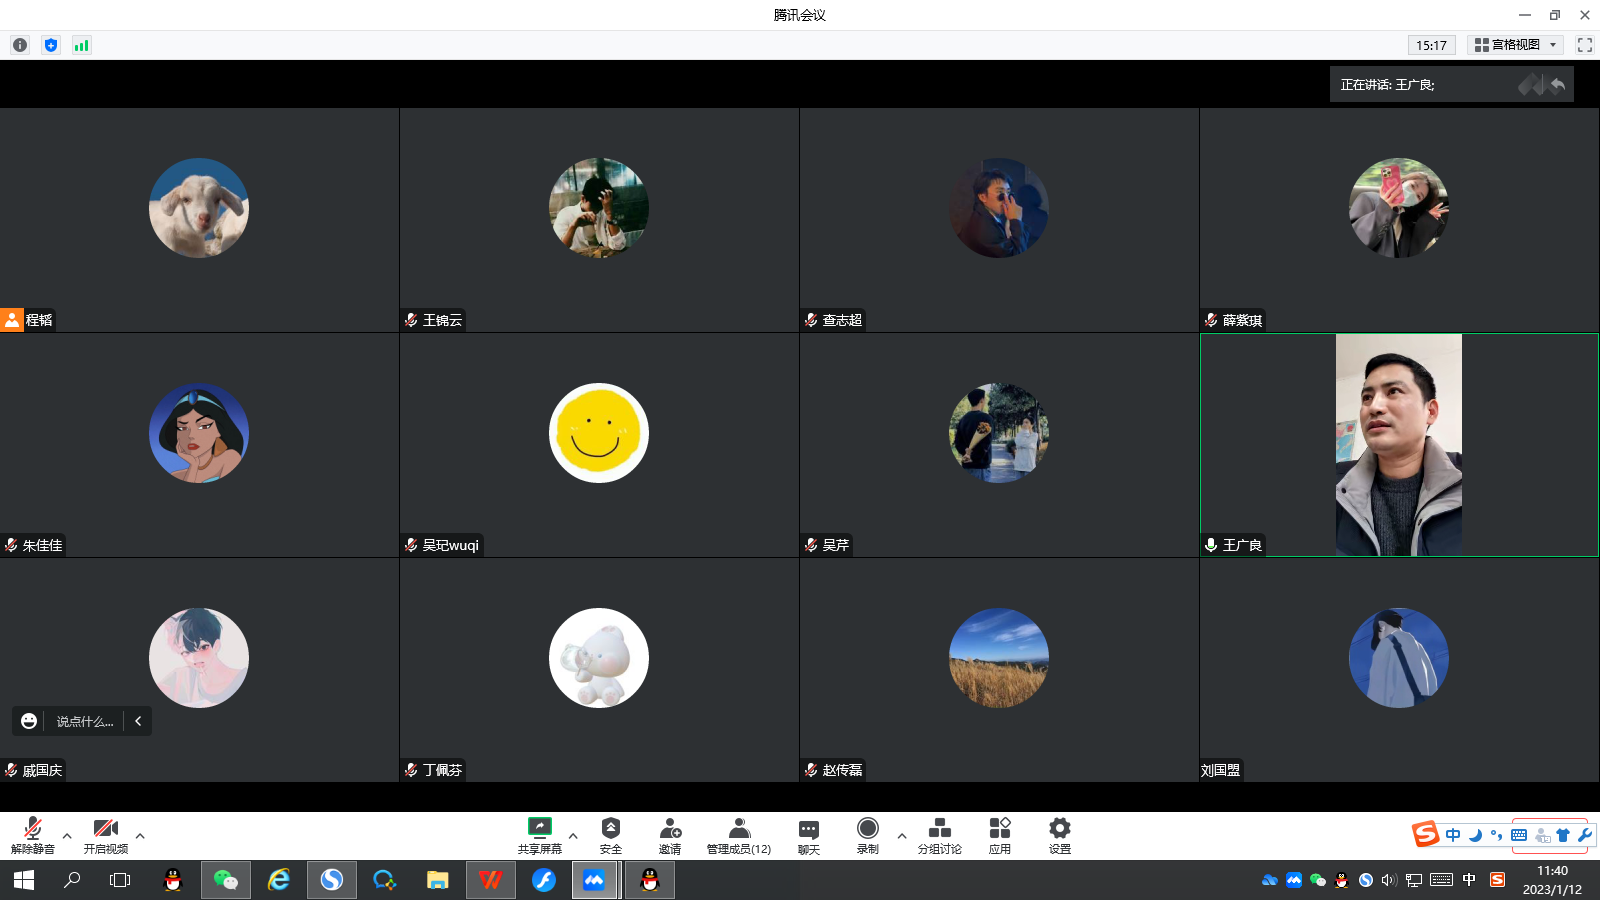This screenshot has height=900, width=1600.
Task: Turn on camera with 开启视频
Action: (105, 835)
